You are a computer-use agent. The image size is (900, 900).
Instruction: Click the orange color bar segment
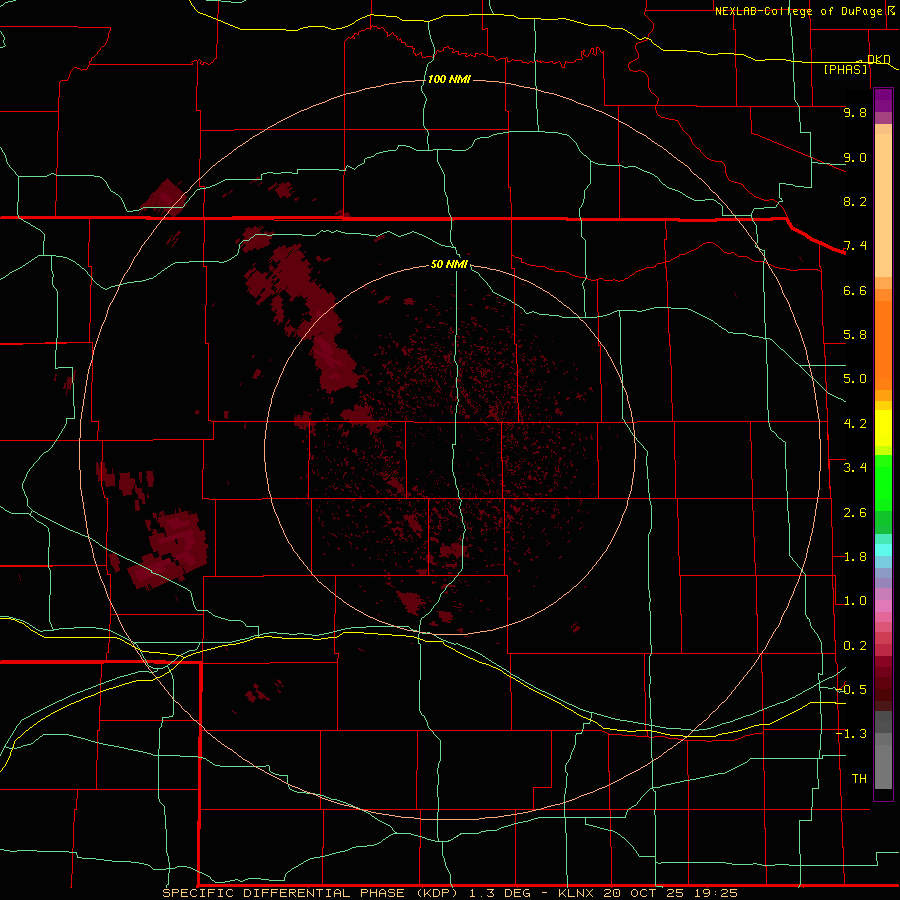(x=883, y=344)
